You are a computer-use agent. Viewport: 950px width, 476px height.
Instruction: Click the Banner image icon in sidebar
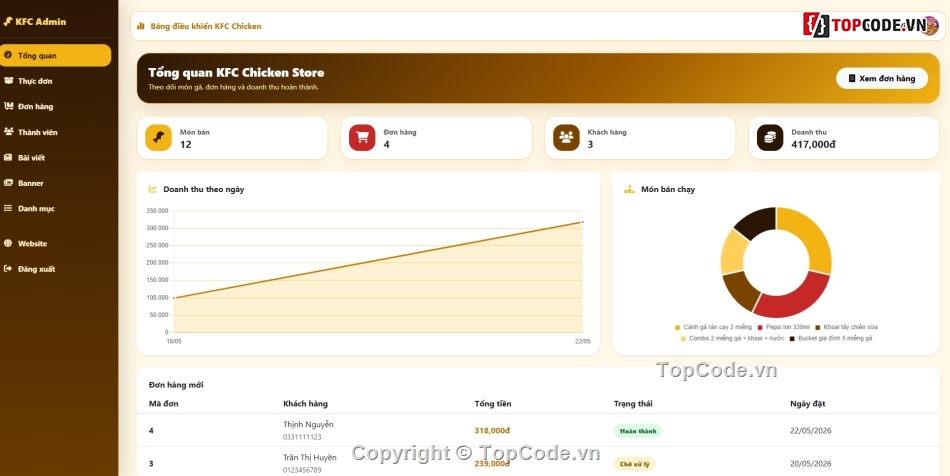click(8, 183)
